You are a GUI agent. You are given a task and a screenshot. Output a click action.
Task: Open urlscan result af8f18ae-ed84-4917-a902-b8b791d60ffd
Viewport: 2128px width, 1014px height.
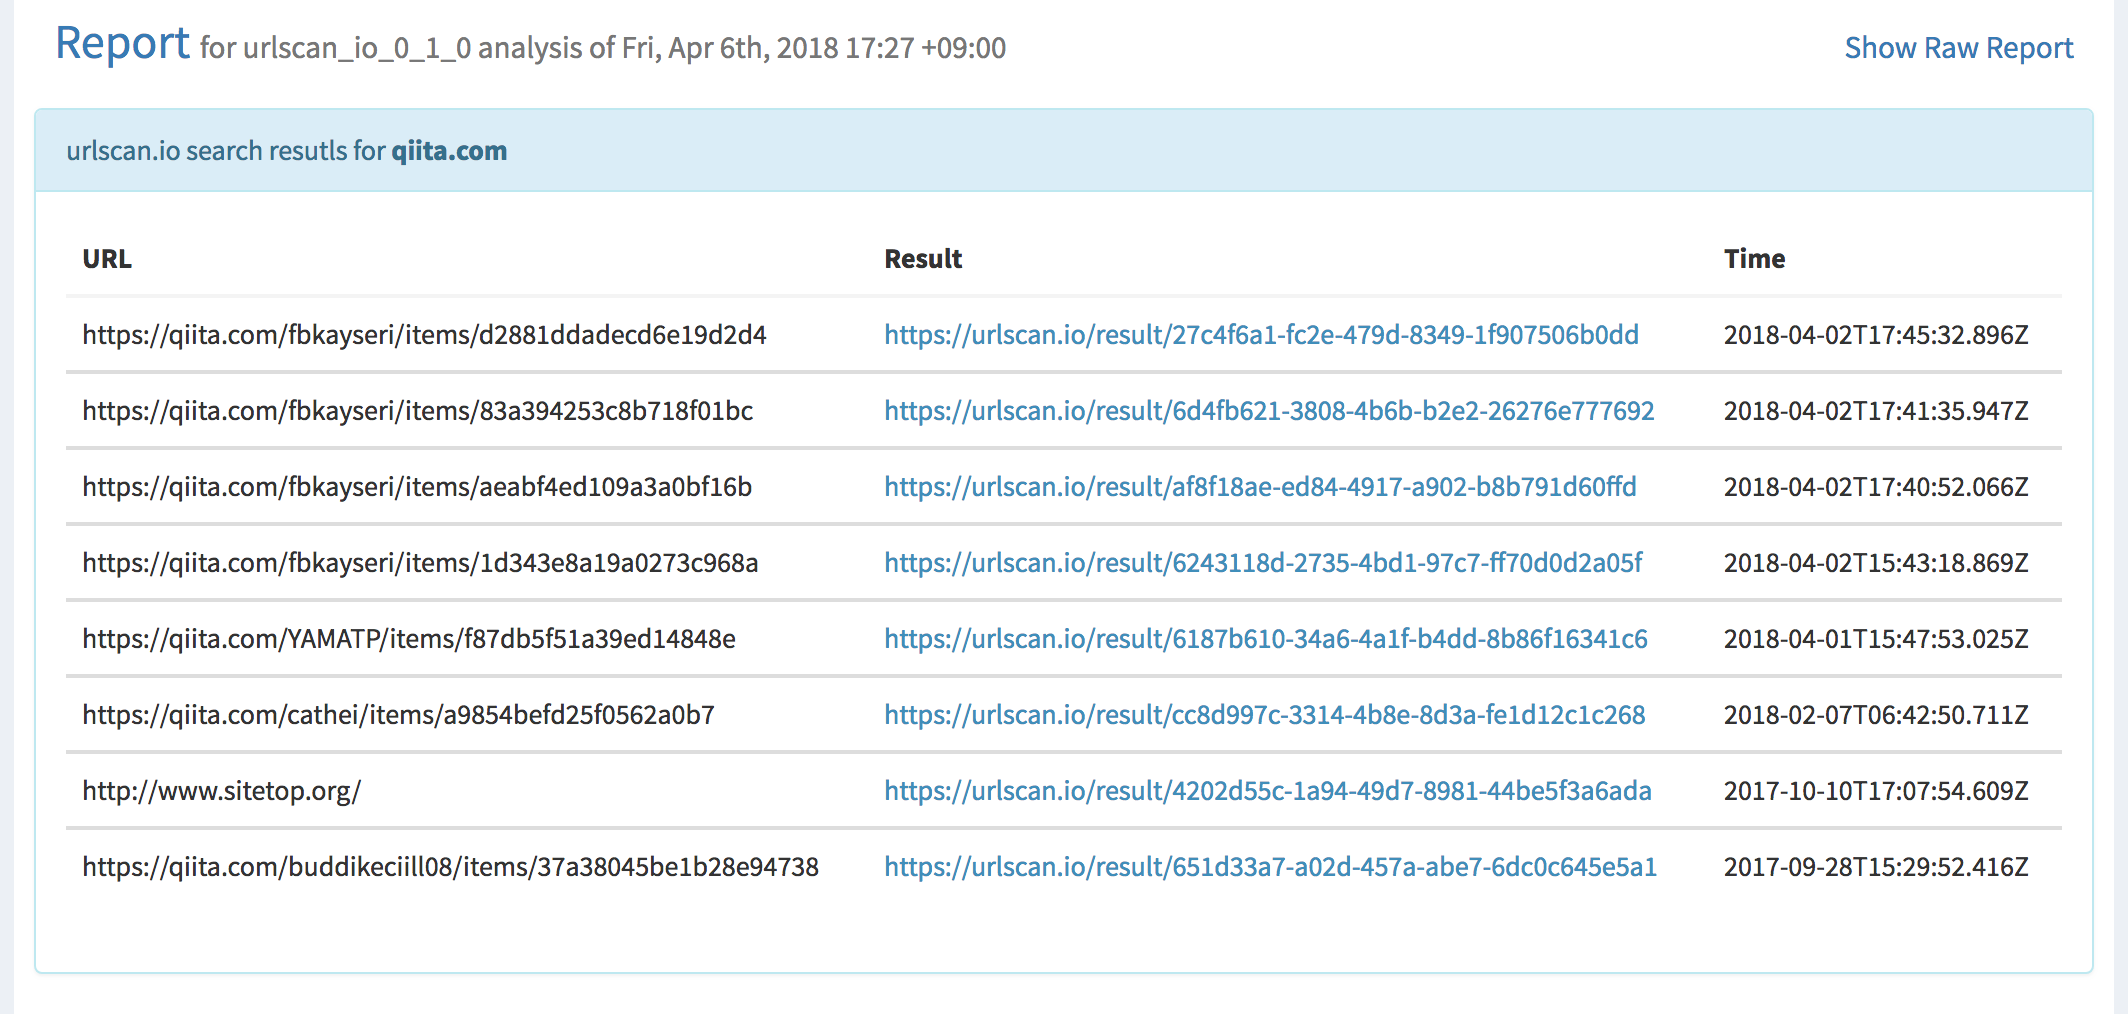[x=1260, y=487]
